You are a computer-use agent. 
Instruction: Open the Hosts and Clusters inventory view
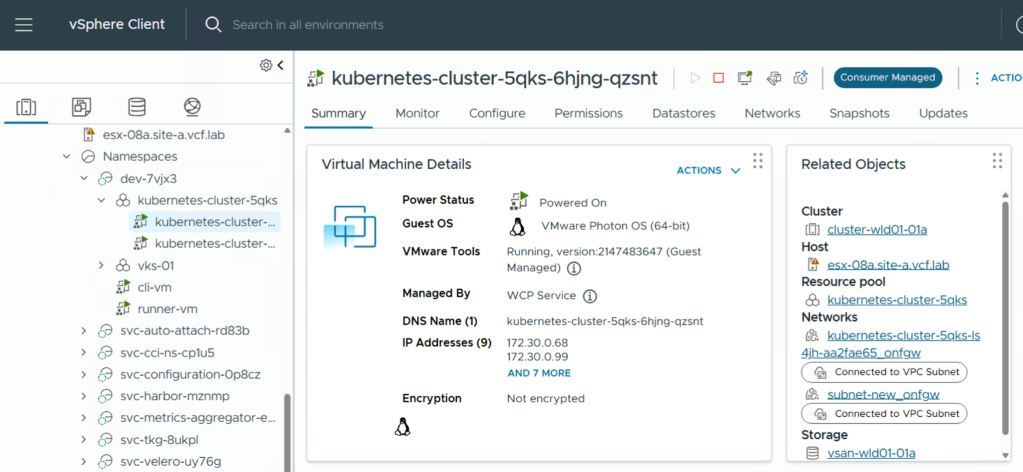point(26,107)
